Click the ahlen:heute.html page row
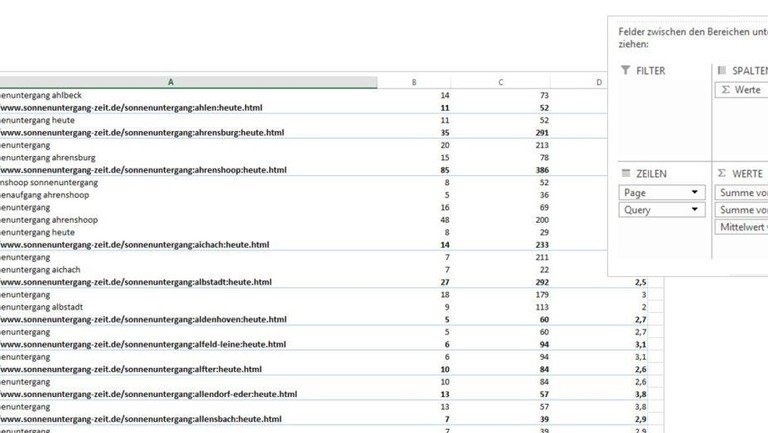The width and height of the screenshot is (768, 433). 131,108
